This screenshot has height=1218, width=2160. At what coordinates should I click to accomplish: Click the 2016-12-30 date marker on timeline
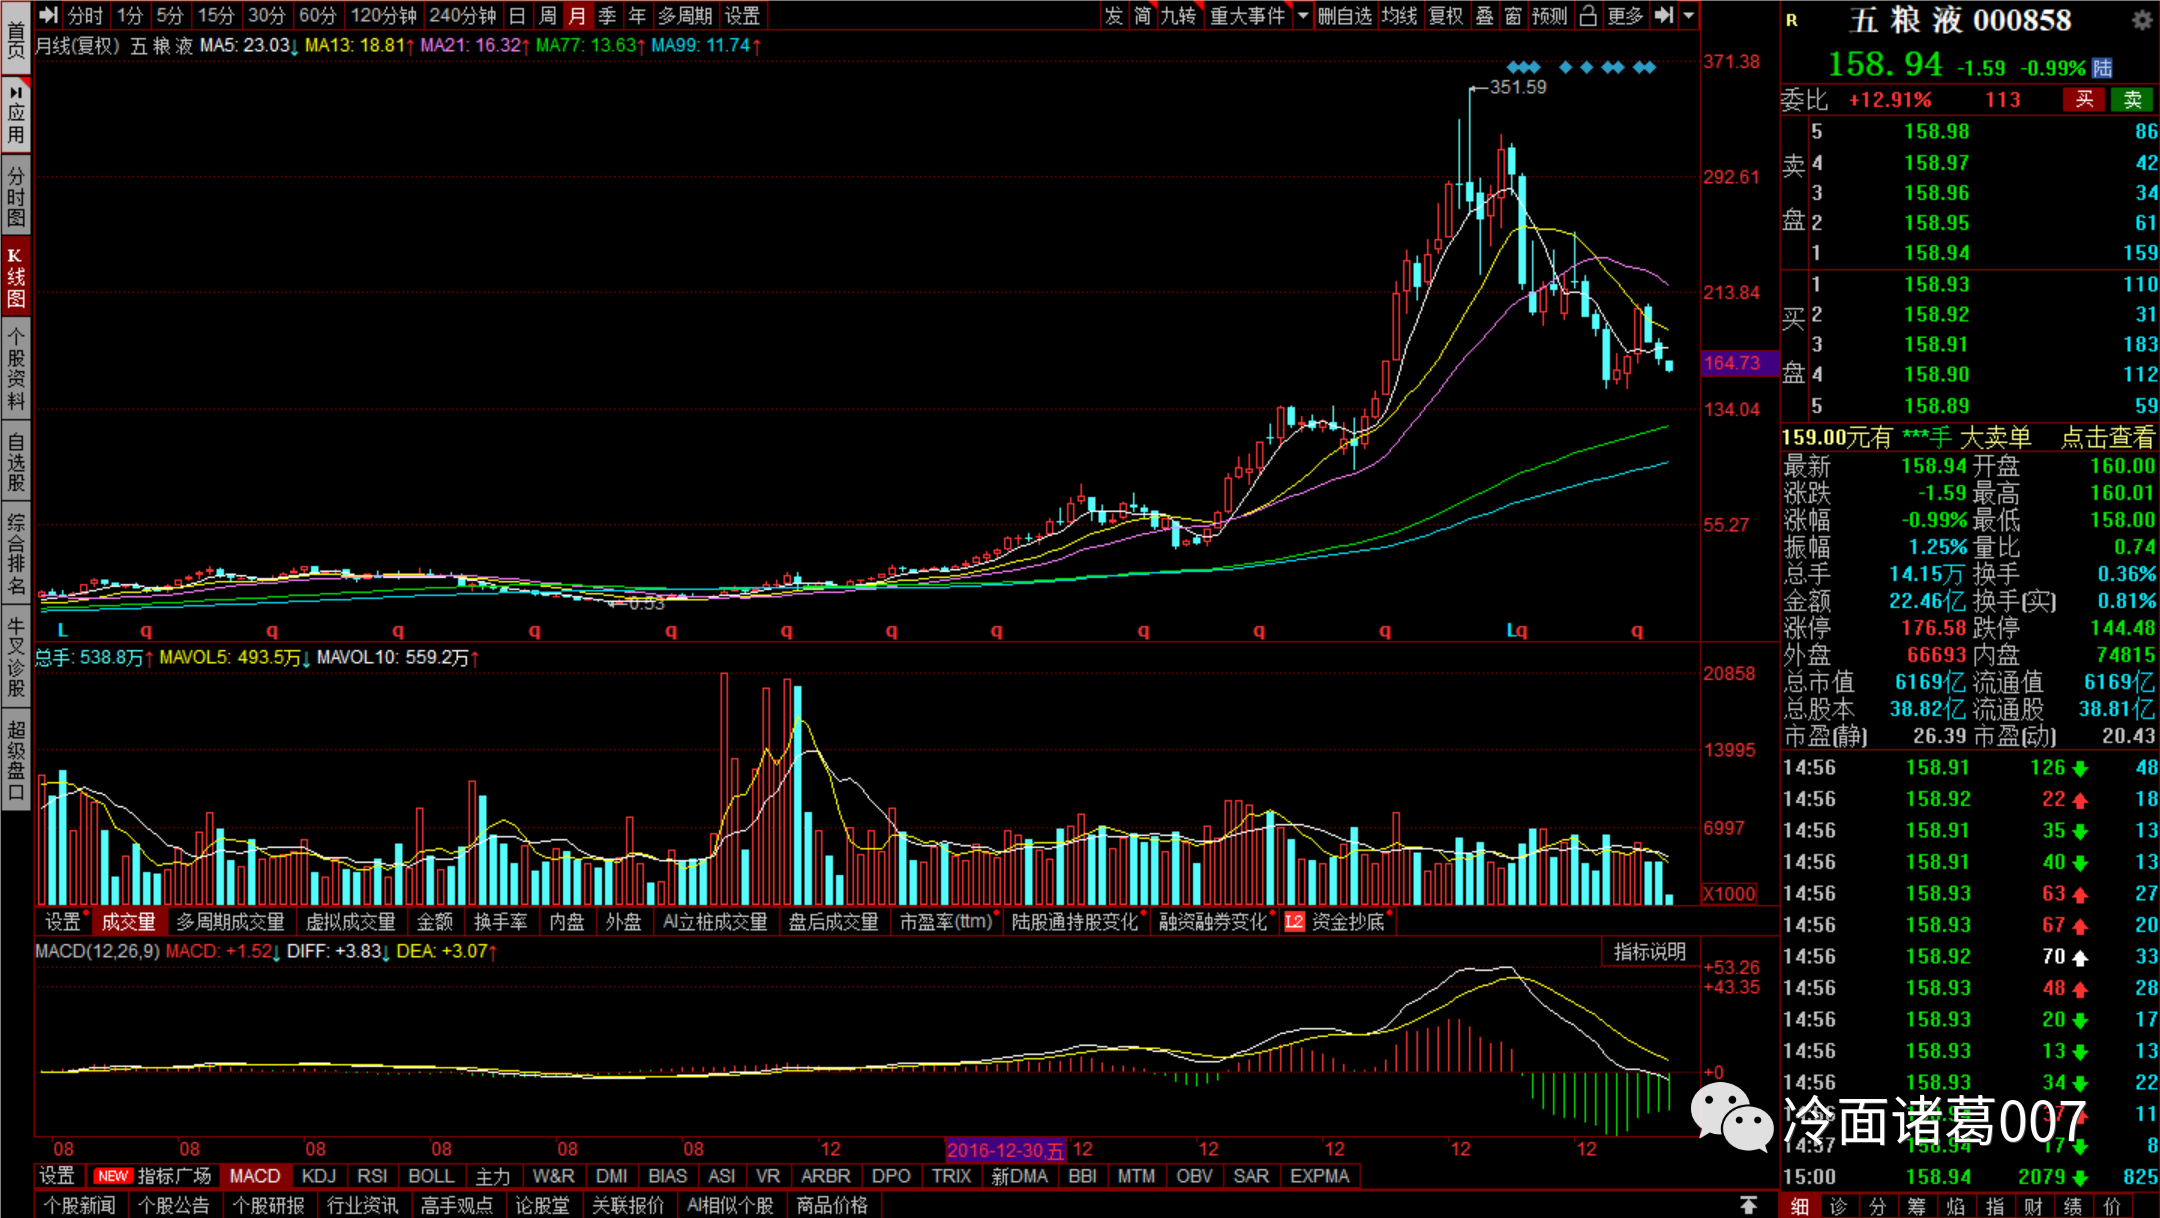[x=1006, y=1150]
